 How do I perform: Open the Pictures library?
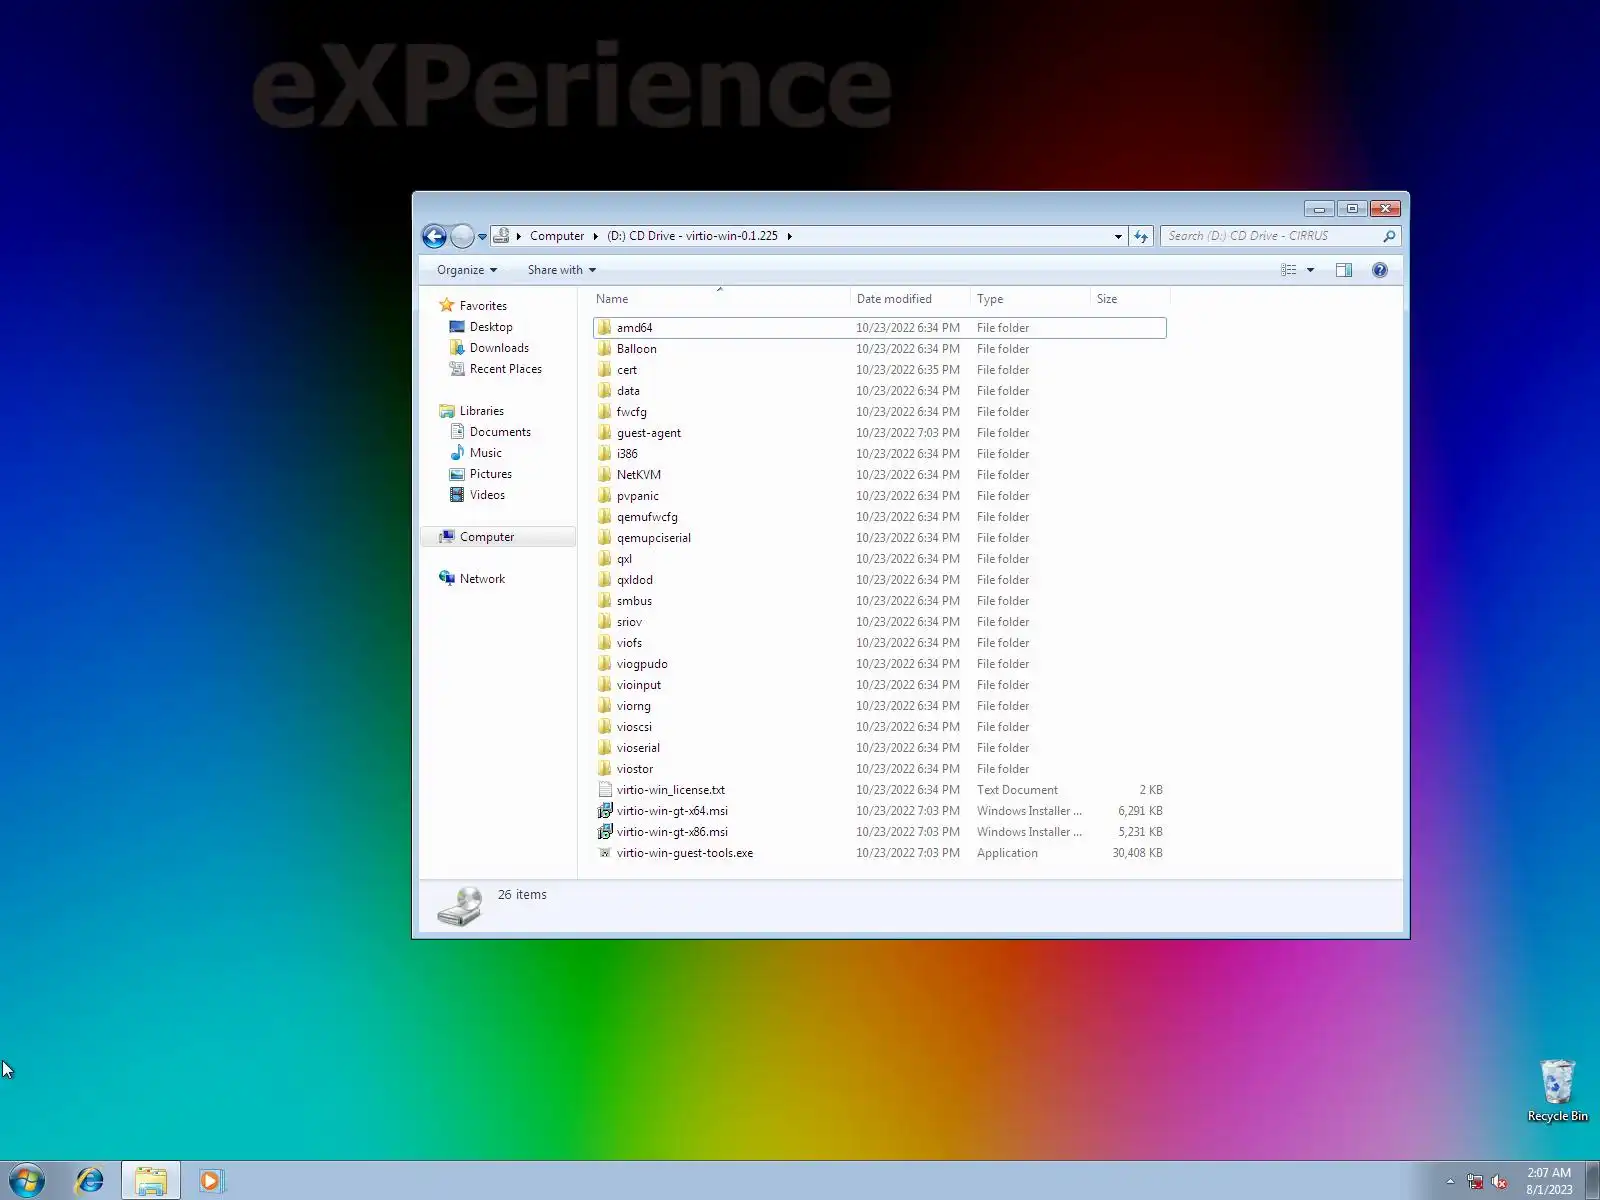[x=491, y=474]
